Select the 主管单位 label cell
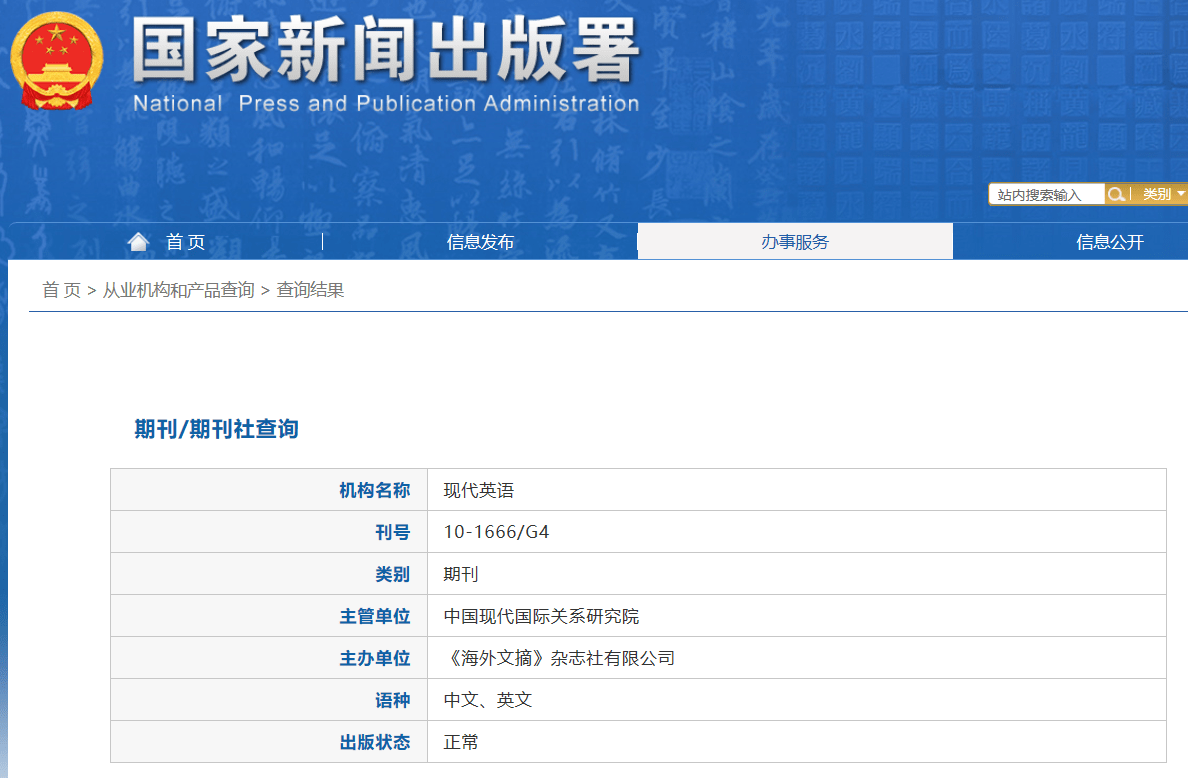 (x=269, y=616)
